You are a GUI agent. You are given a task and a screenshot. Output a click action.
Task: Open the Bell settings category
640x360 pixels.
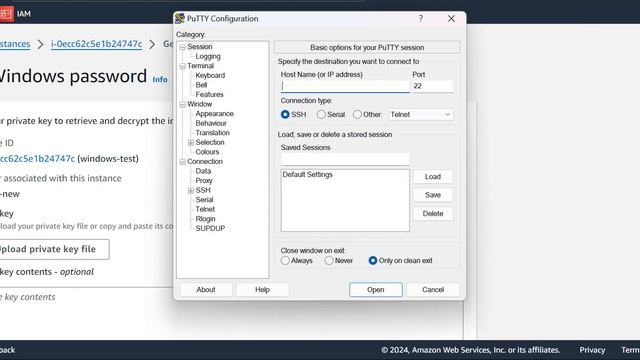click(201, 85)
